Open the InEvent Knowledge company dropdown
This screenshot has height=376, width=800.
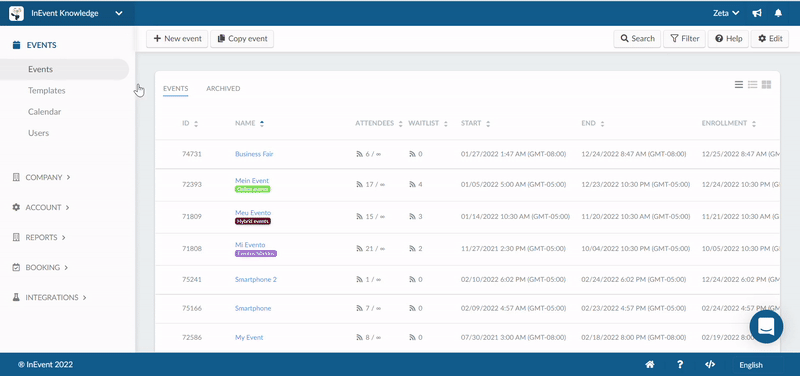[x=66, y=13]
